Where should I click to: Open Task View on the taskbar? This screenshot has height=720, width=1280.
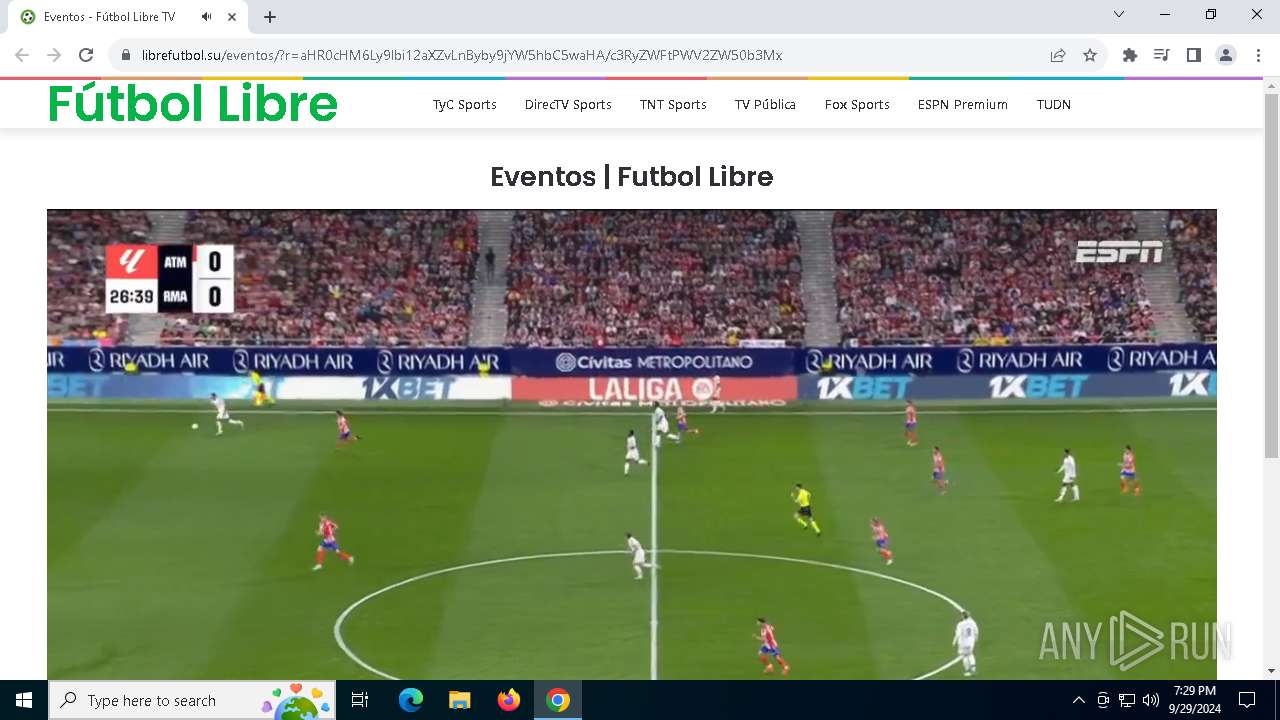(361, 700)
